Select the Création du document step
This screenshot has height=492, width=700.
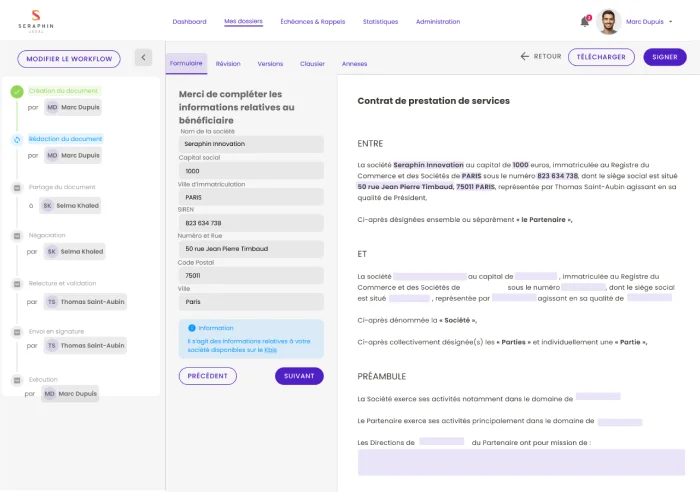coord(63,91)
